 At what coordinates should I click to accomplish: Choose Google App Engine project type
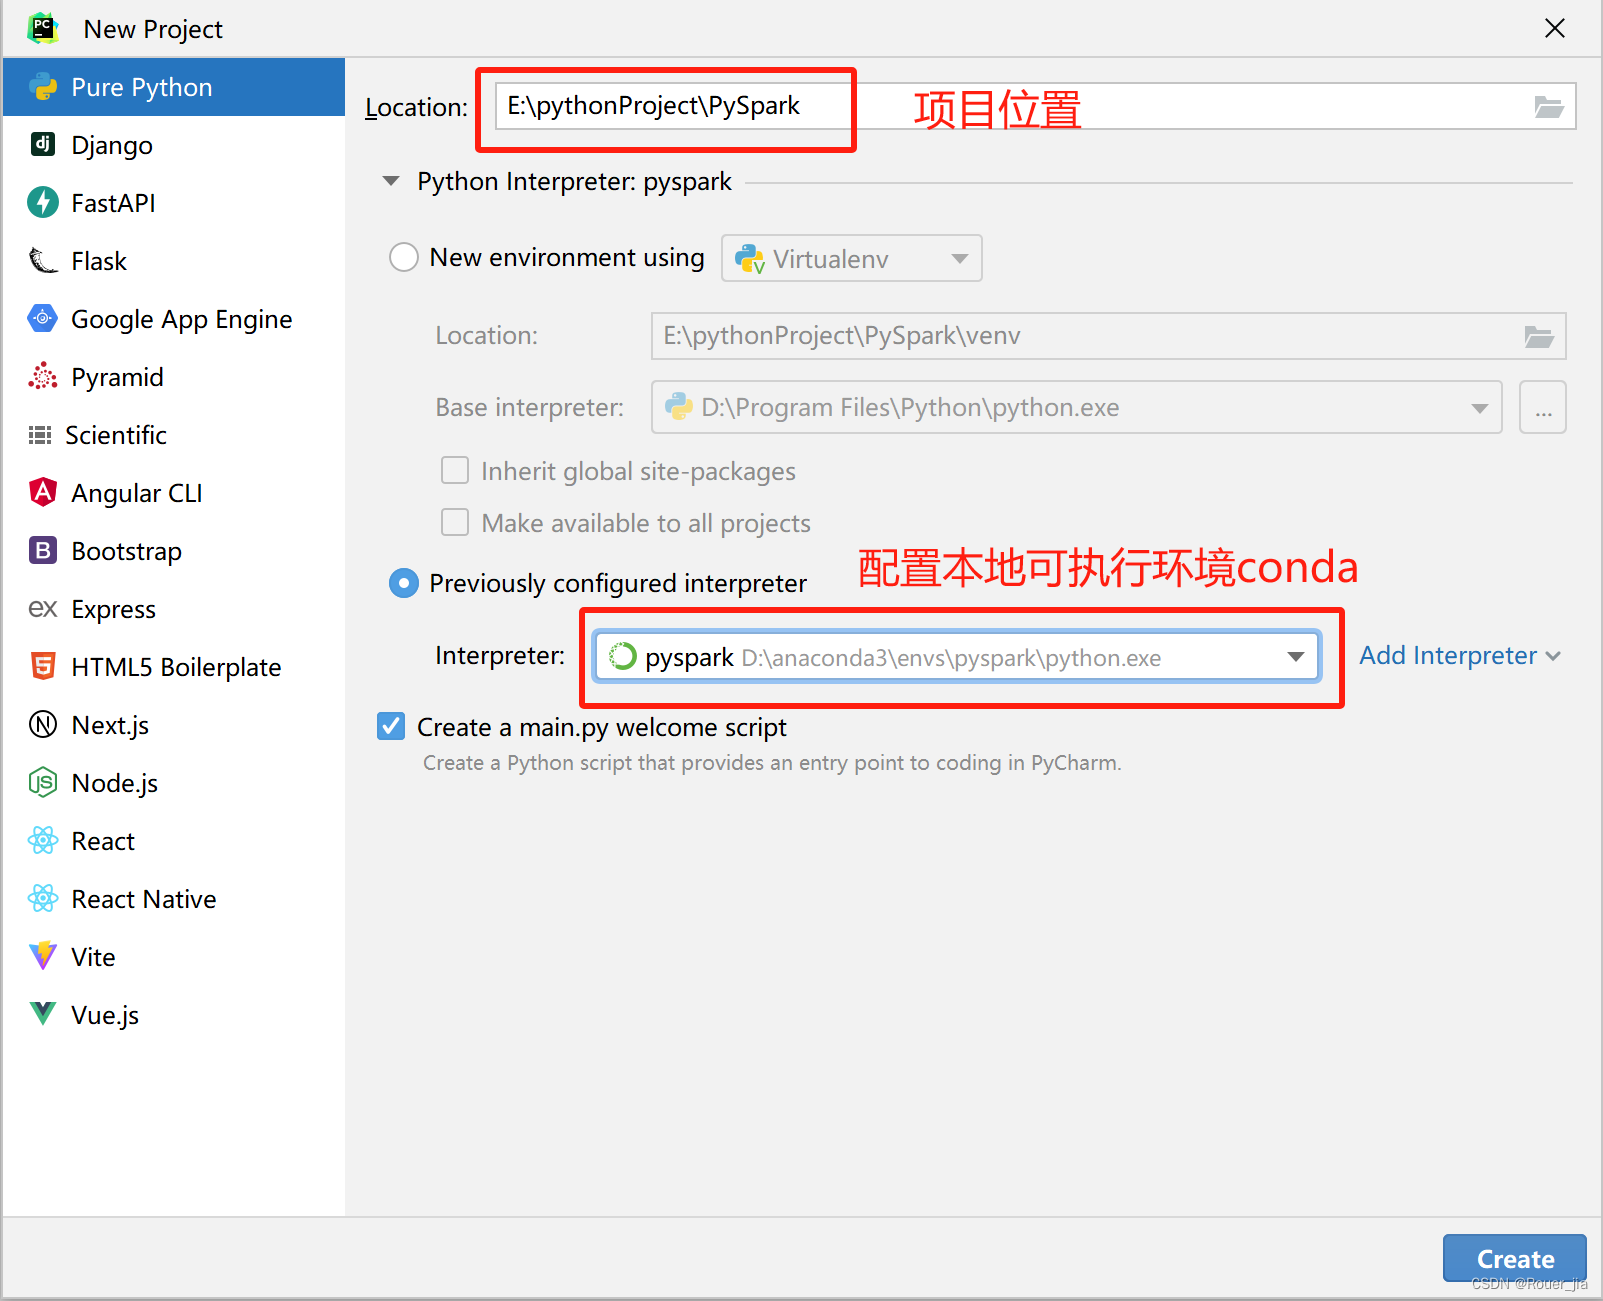coord(174,319)
